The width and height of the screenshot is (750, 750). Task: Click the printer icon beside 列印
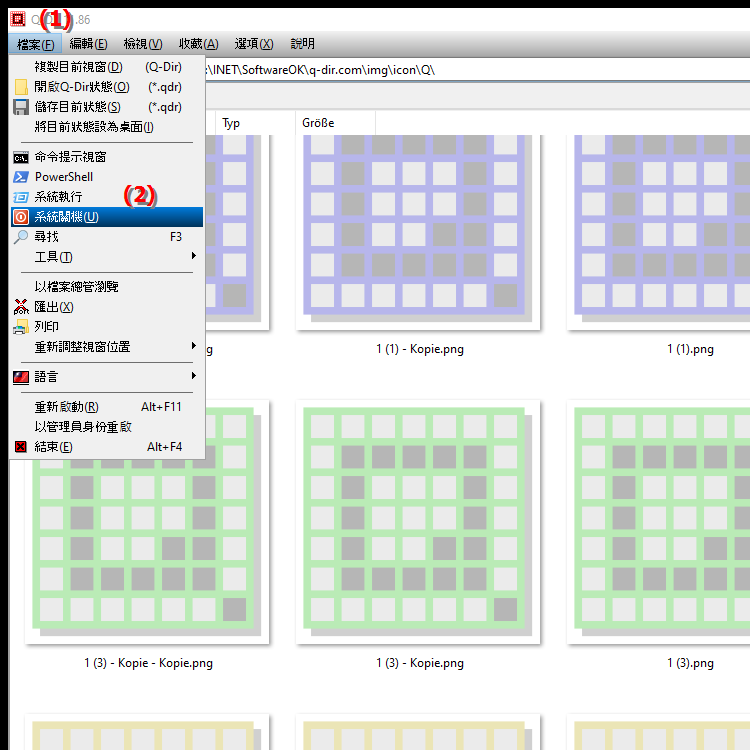tap(21, 327)
